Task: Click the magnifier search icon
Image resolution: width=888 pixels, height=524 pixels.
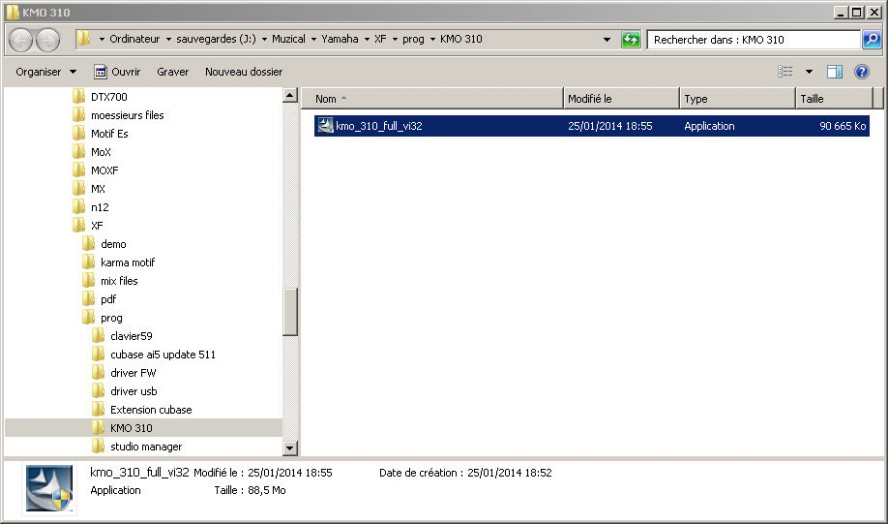Action: [x=871, y=40]
